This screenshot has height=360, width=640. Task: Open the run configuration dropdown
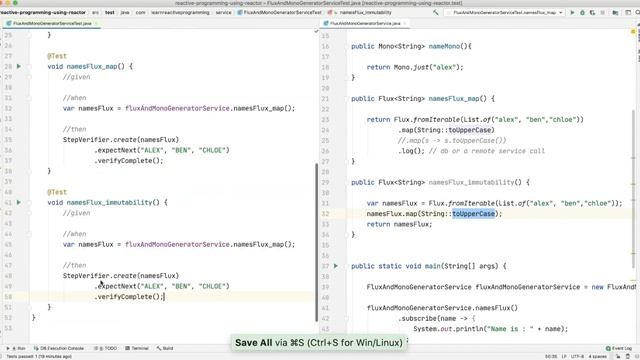click(505, 13)
